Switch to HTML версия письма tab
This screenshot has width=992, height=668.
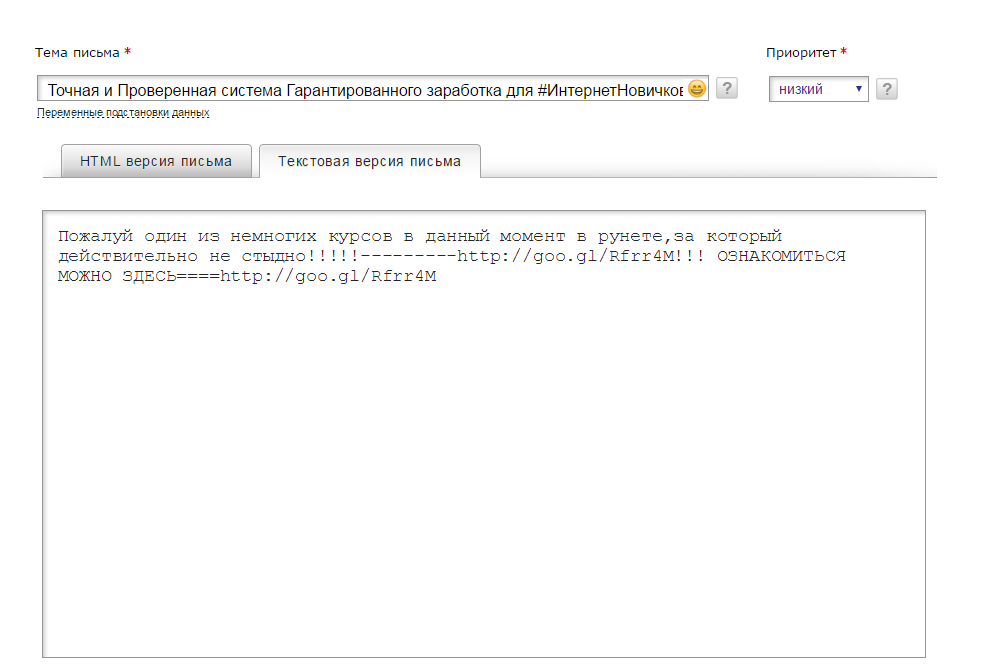pyautogui.click(x=156, y=161)
